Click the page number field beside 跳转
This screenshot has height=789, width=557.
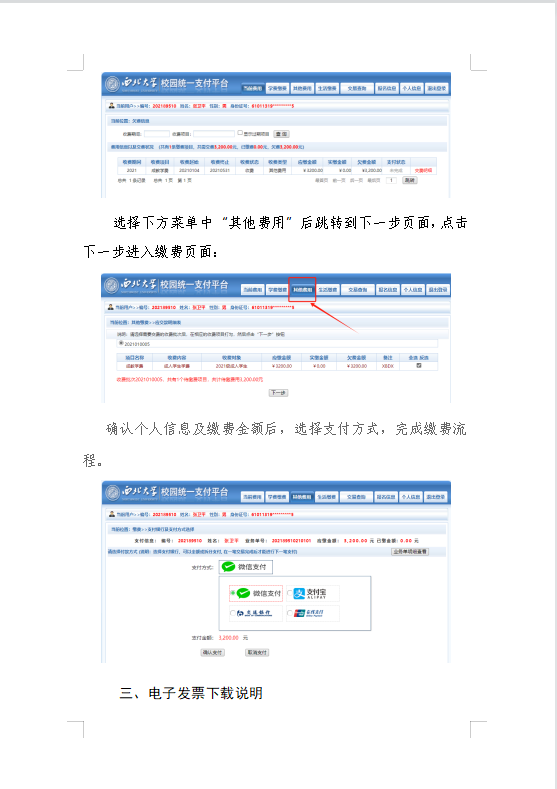click(391, 180)
